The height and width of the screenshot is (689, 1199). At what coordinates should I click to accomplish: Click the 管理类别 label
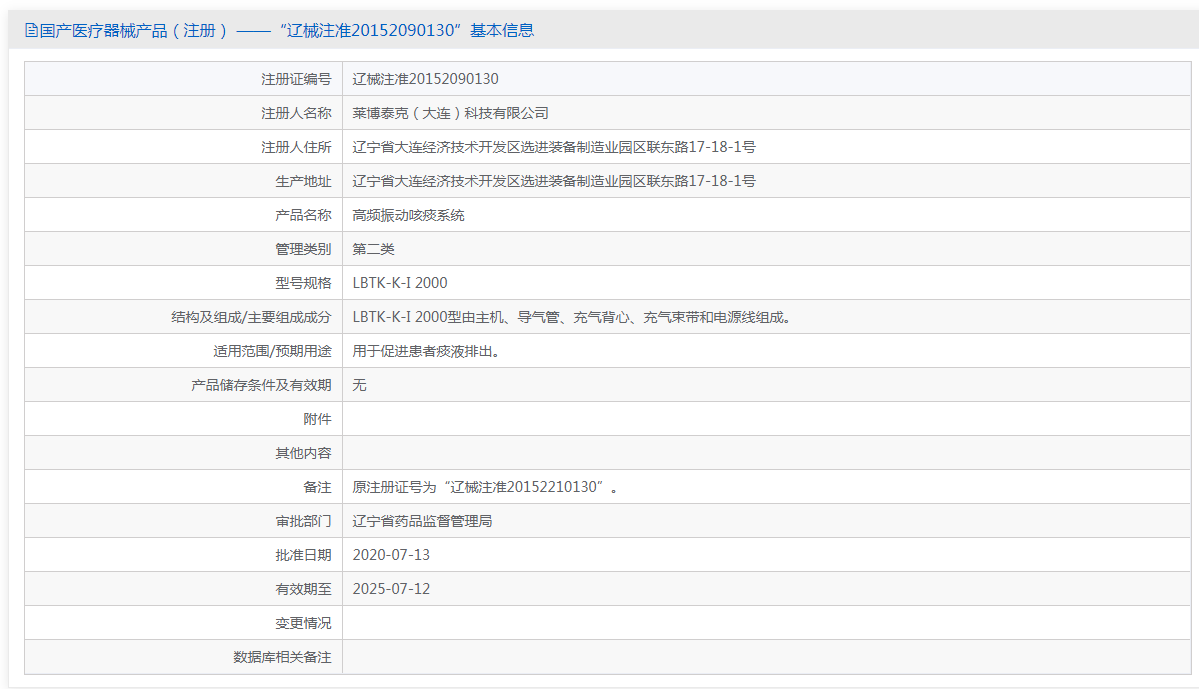pyautogui.click(x=304, y=249)
